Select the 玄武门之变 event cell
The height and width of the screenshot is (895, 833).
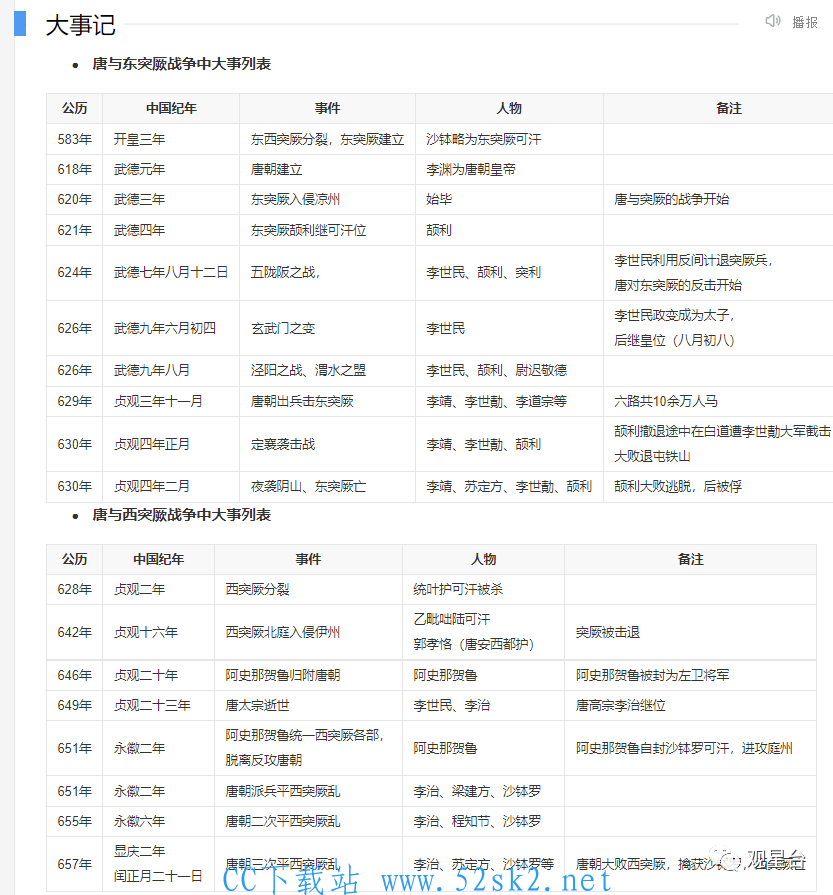tap(328, 328)
